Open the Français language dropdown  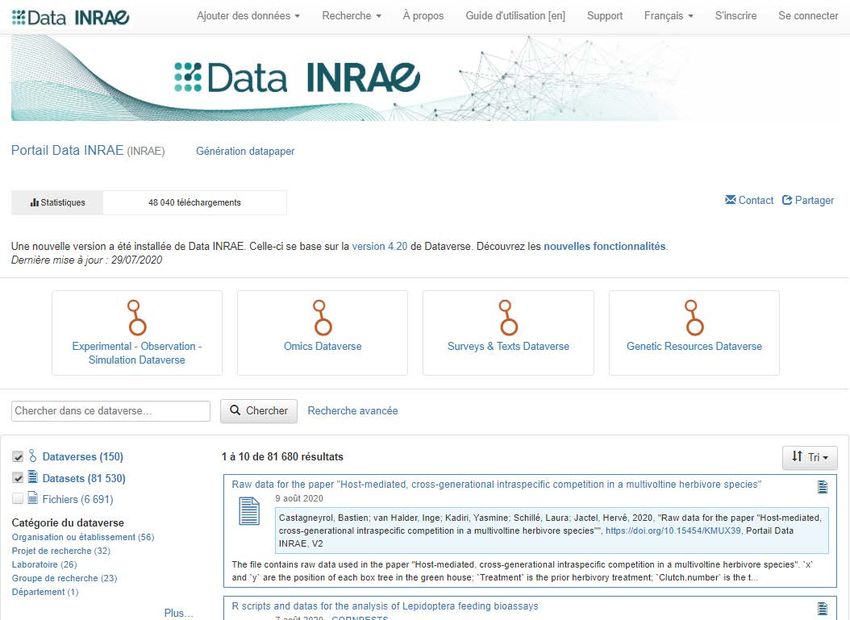tap(668, 16)
